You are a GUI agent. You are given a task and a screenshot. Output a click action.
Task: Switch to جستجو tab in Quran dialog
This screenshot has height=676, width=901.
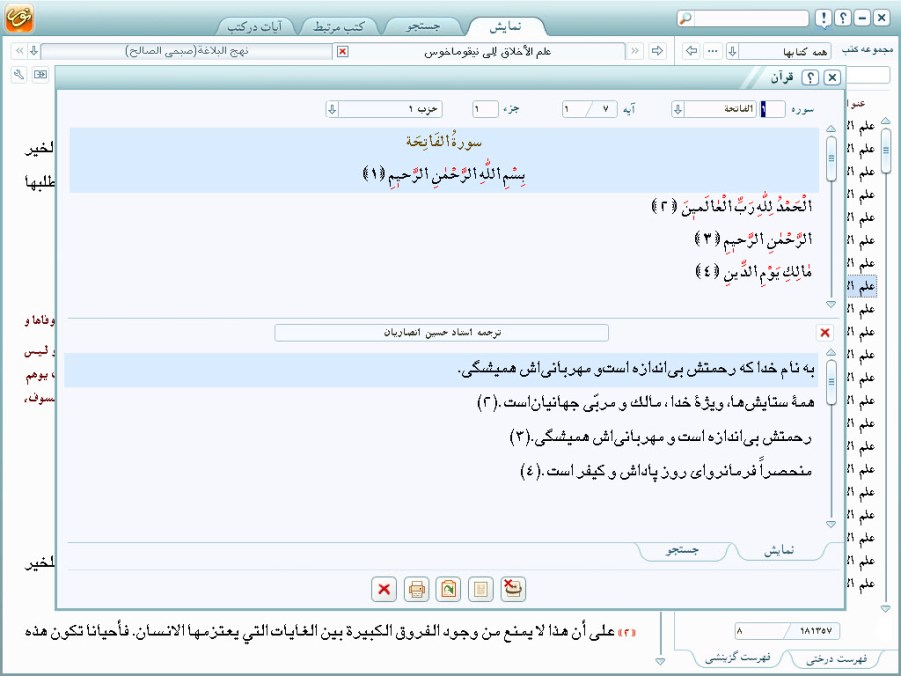683,550
